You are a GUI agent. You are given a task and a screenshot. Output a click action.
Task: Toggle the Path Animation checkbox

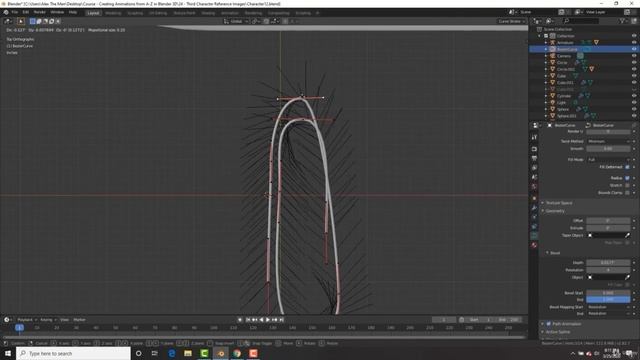(x=549, y=324)
